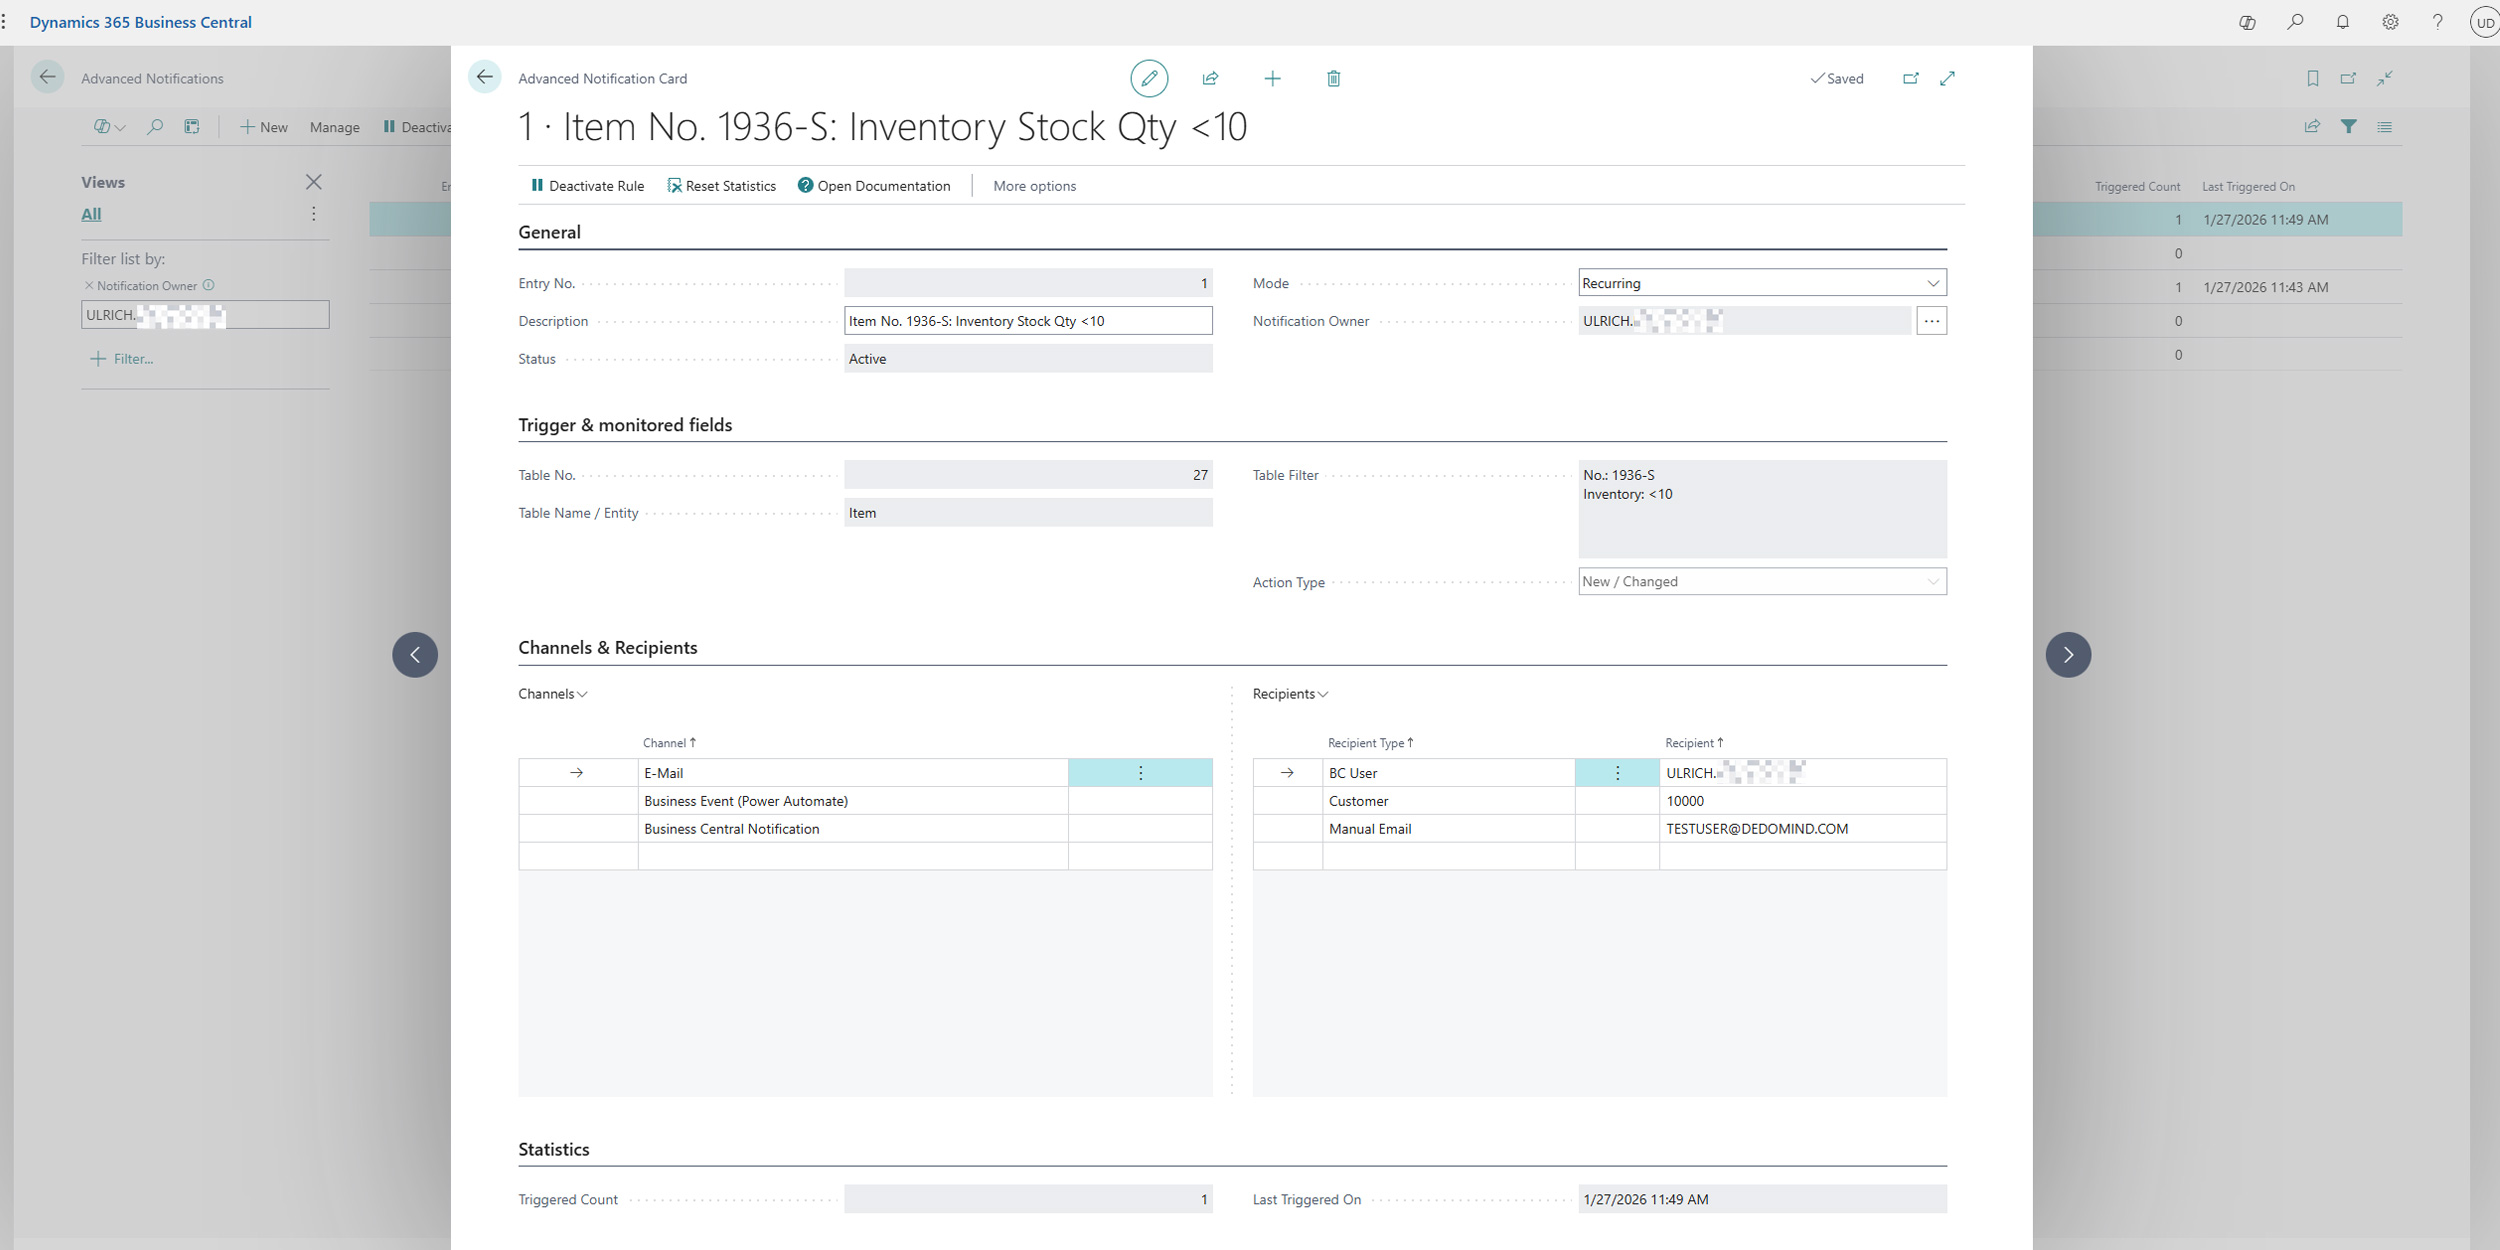This screenshot has height=1250, width=2500.
Task: Open E-Mail channel row options menu
Action: tap(1140, 773)
